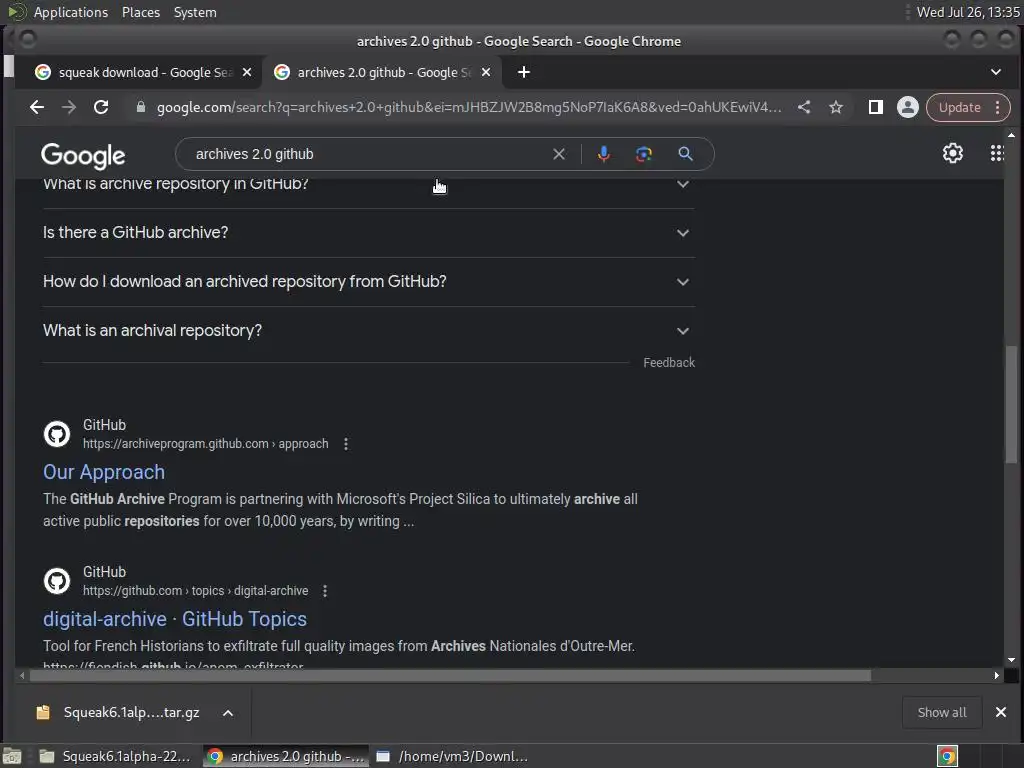
Task: Open the Our Approach link
Action: (x=104, y=472)
